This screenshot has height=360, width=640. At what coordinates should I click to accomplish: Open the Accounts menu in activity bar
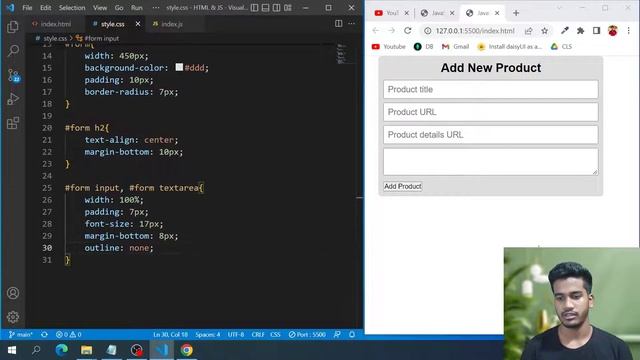click(13, 293)
